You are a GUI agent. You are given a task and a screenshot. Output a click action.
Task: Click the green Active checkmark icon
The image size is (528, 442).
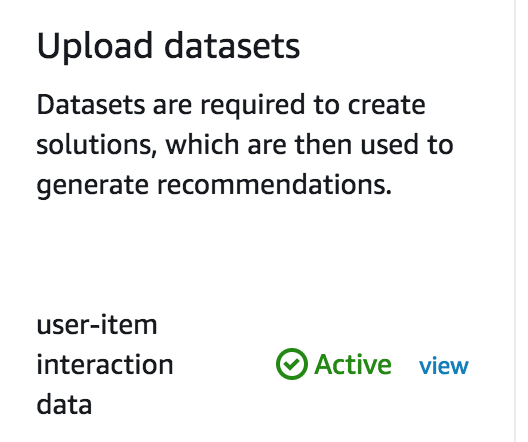(292, 364)
